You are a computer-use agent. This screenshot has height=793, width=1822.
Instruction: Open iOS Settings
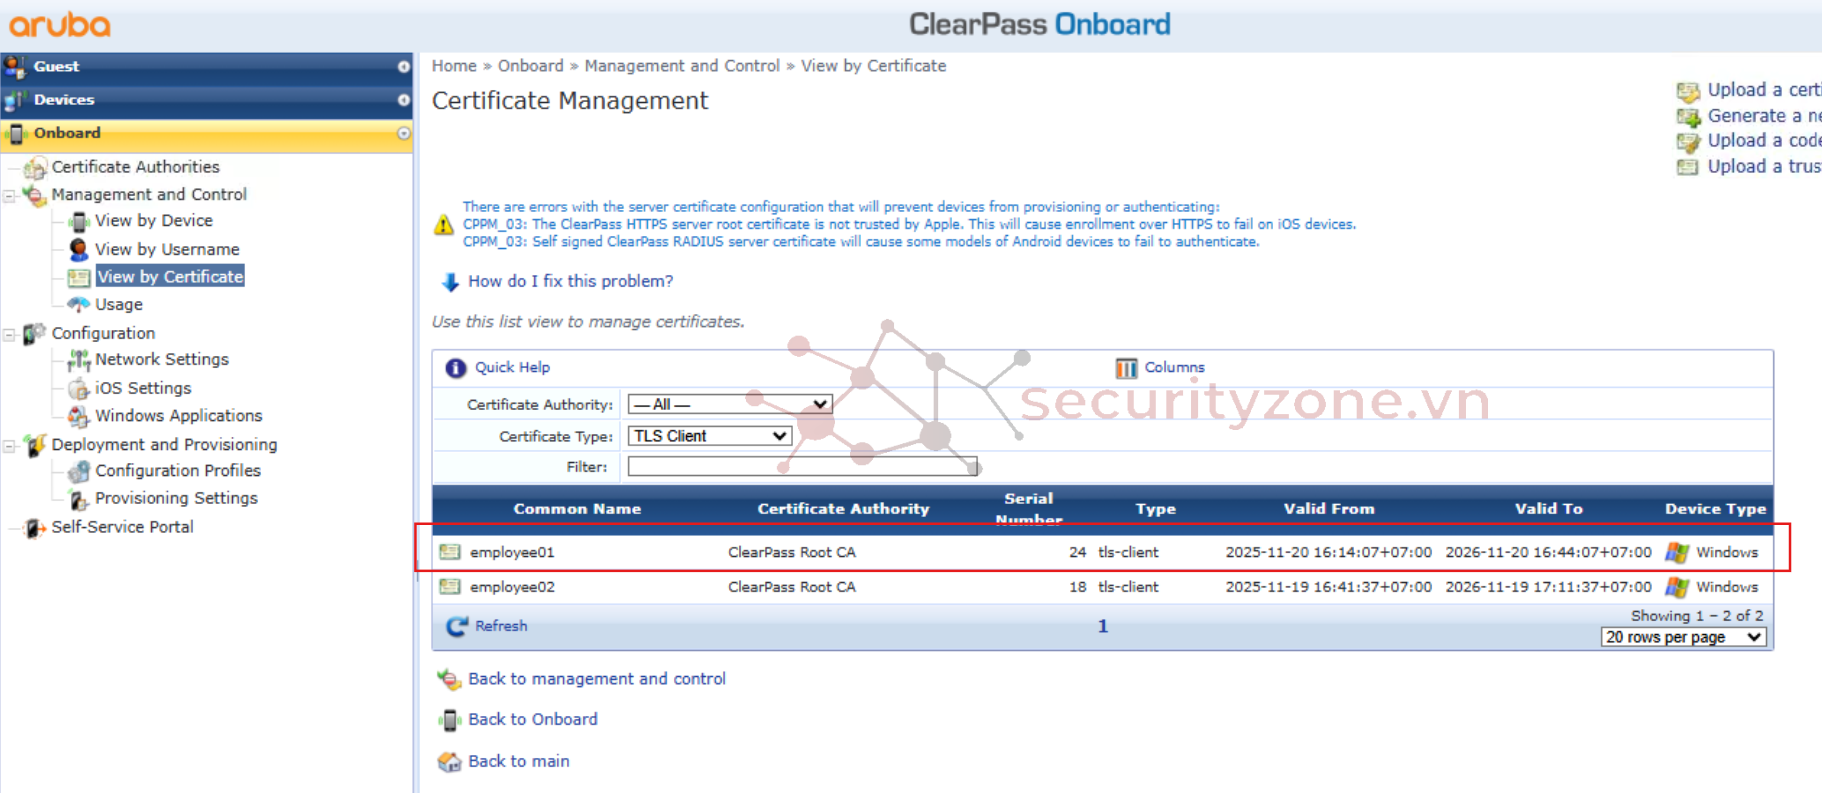(x=143, y=388)
